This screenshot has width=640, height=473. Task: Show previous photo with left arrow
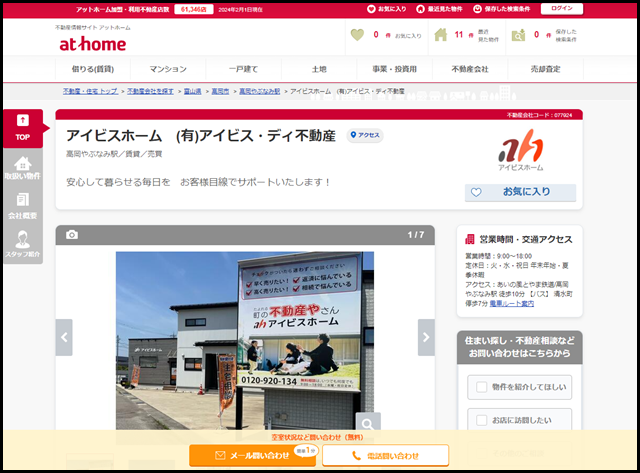64,338
